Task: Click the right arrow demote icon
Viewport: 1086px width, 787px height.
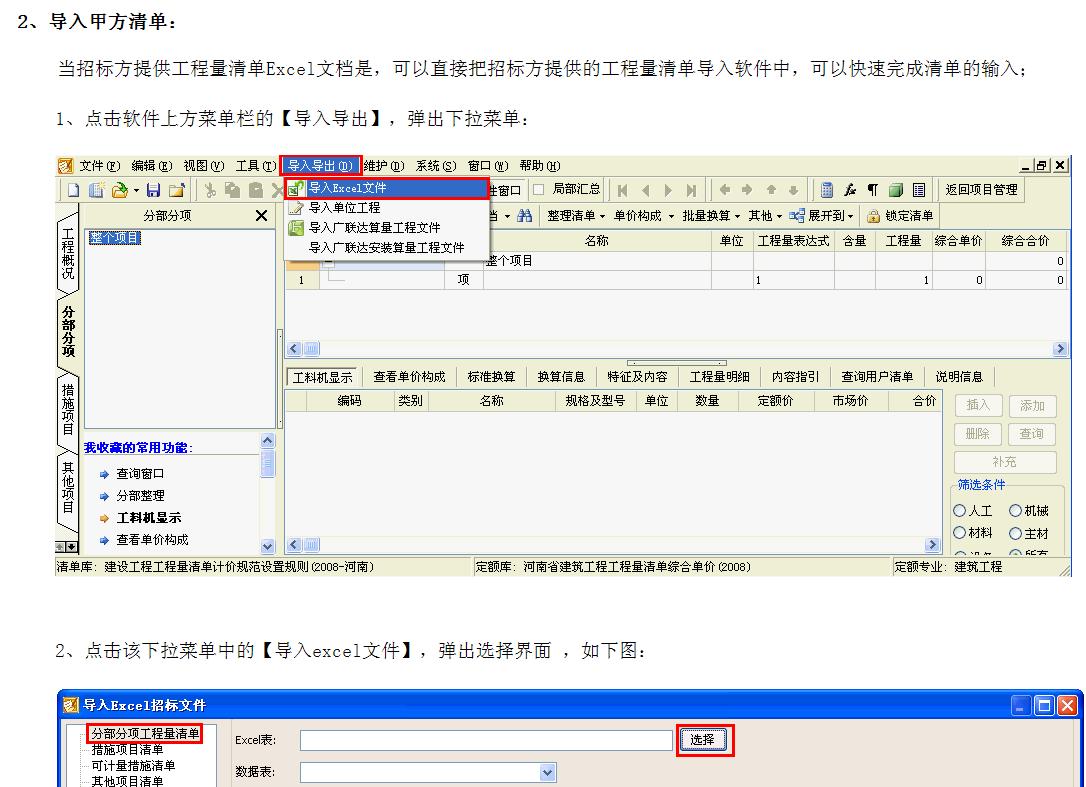Action: 747,189
